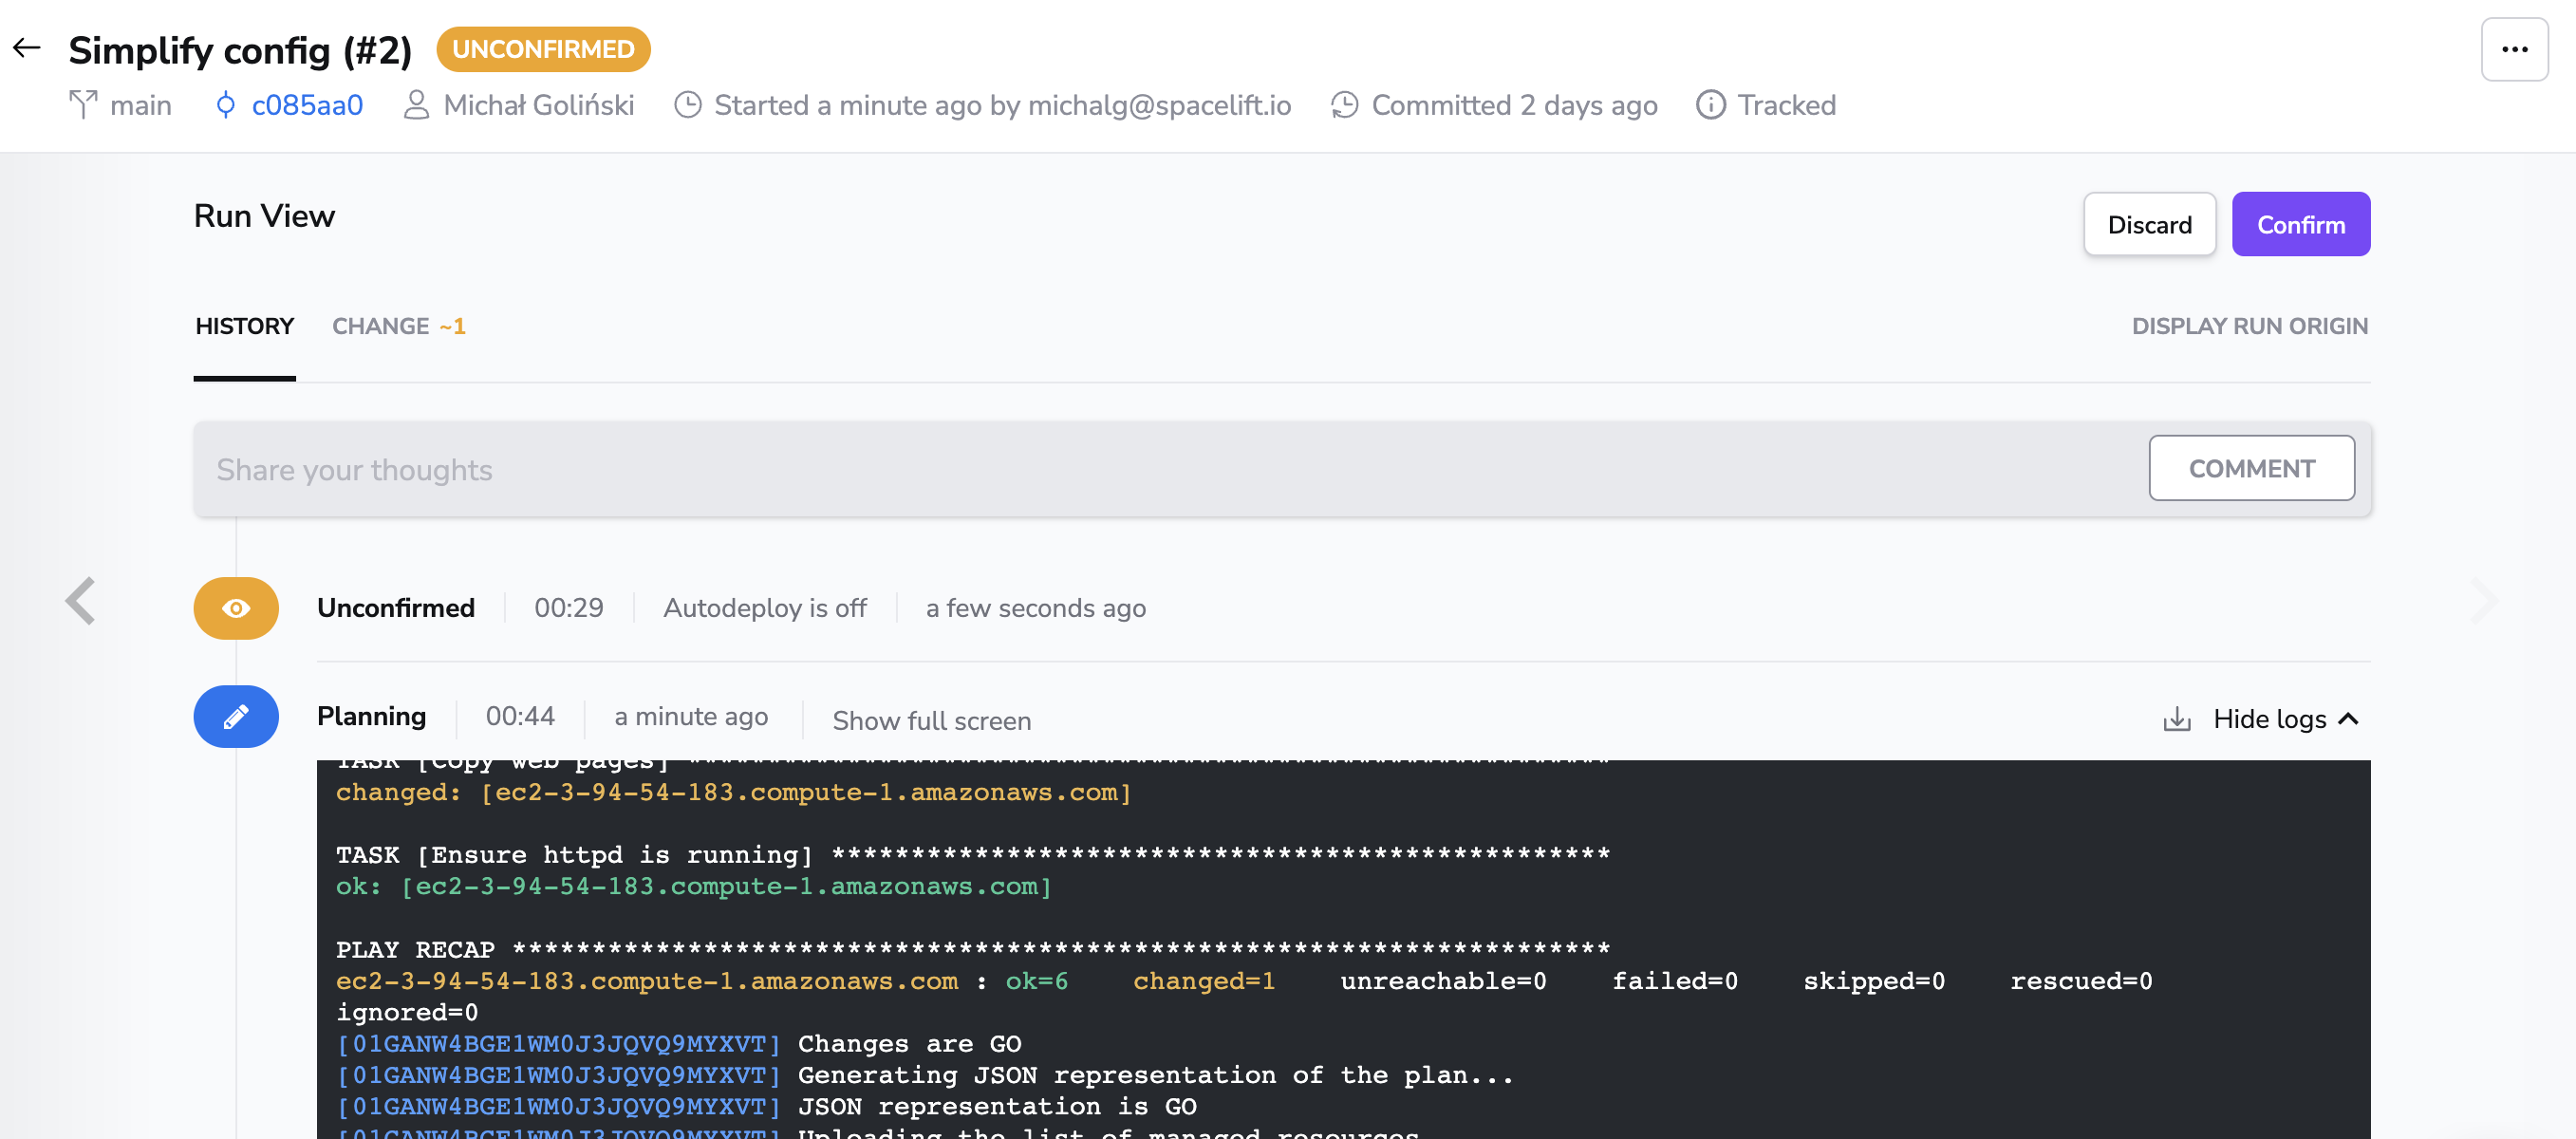Select the HISTORY tab
The height and width of the screenshot is (1139, 2576).
pos(244,325)
